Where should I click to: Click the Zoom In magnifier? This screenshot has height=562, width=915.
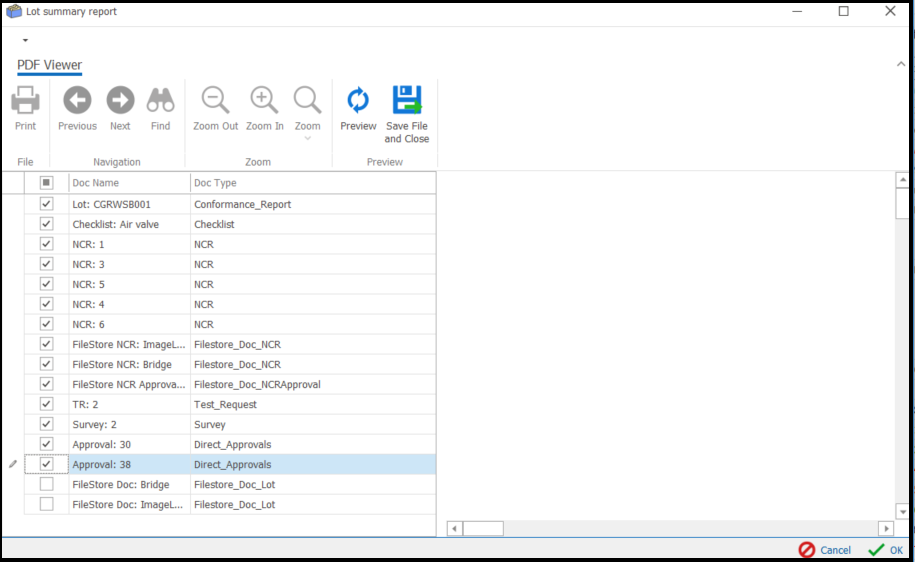coord(264,101)
